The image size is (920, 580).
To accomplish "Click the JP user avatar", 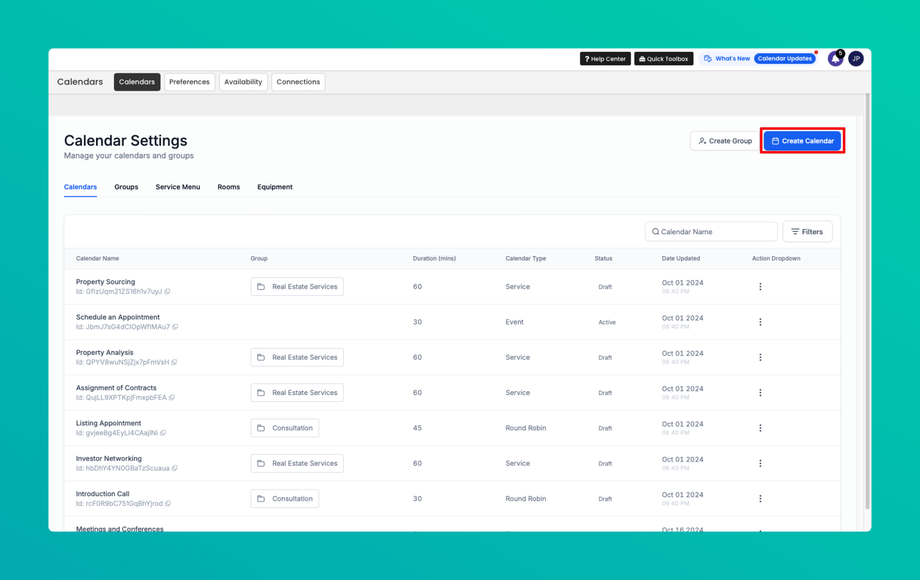I will click(x=855, y=59).
